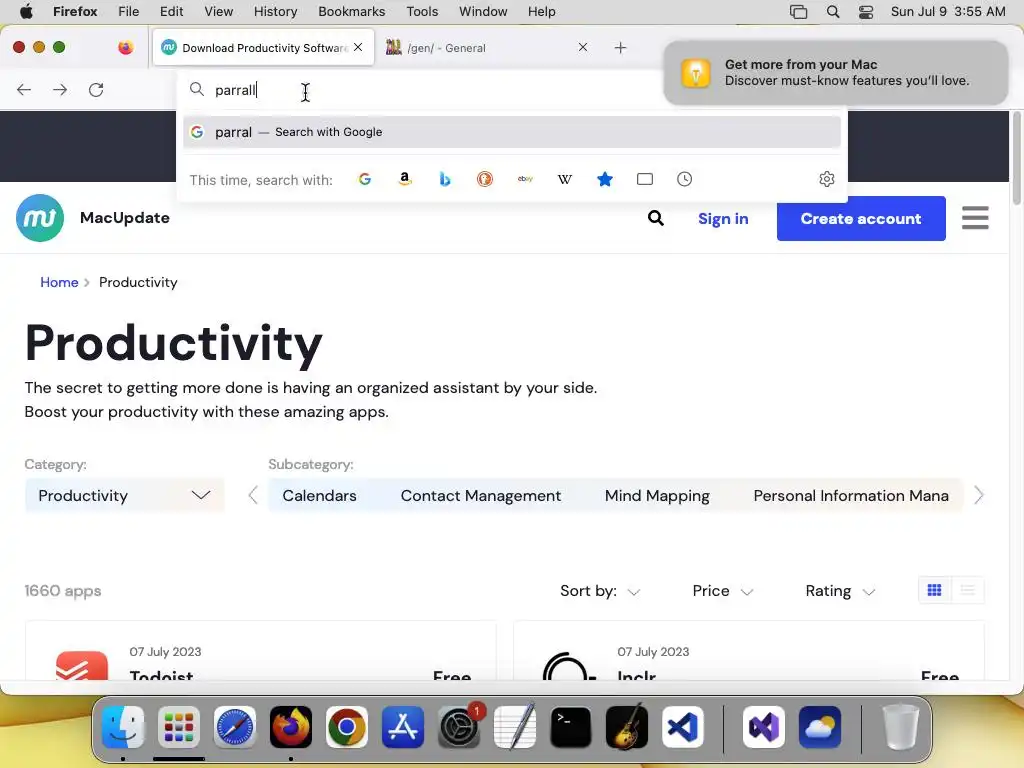Viewport: 1024px width, 768px height.
Task: Open Visual Studio Code from the dock
Action: [683, 727]
